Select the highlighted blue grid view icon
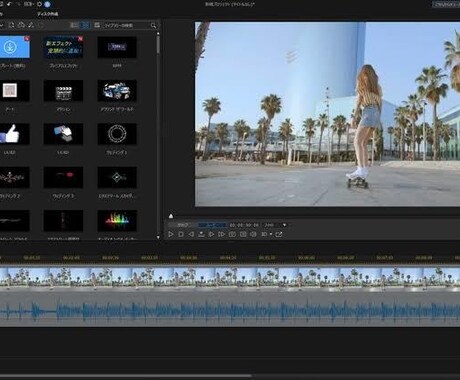The image size is (460, 380). pyautogui.click(x=85, y=25)
